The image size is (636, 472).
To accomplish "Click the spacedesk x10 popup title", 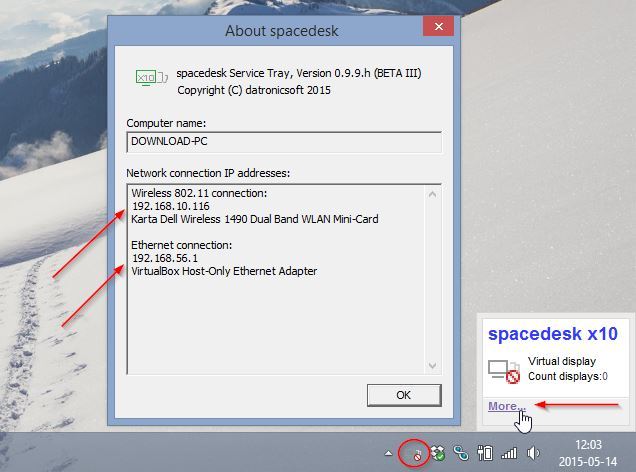I will click(552, 334).
